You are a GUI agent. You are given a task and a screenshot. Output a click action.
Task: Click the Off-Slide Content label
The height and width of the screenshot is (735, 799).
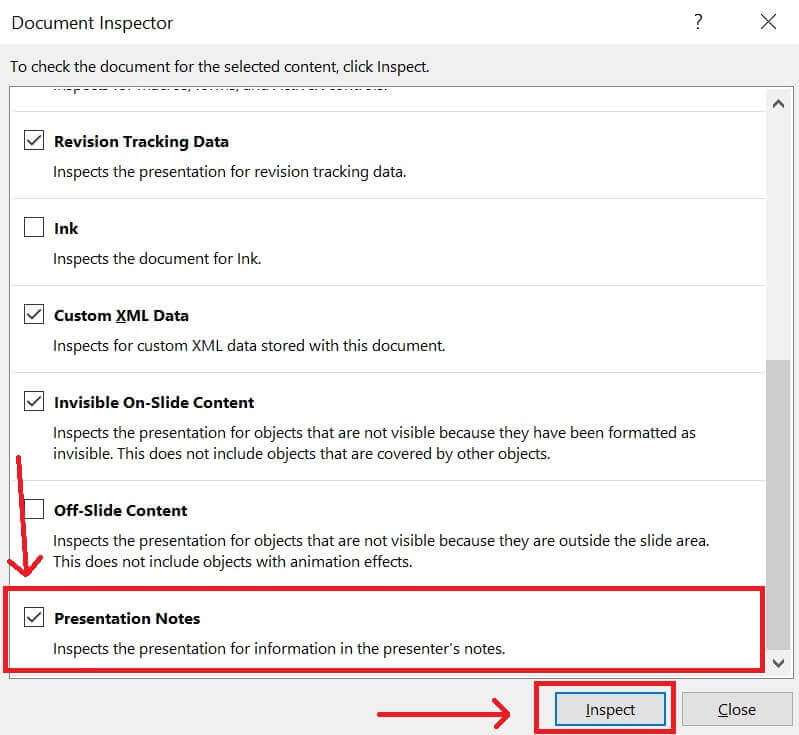coord(121,510)
